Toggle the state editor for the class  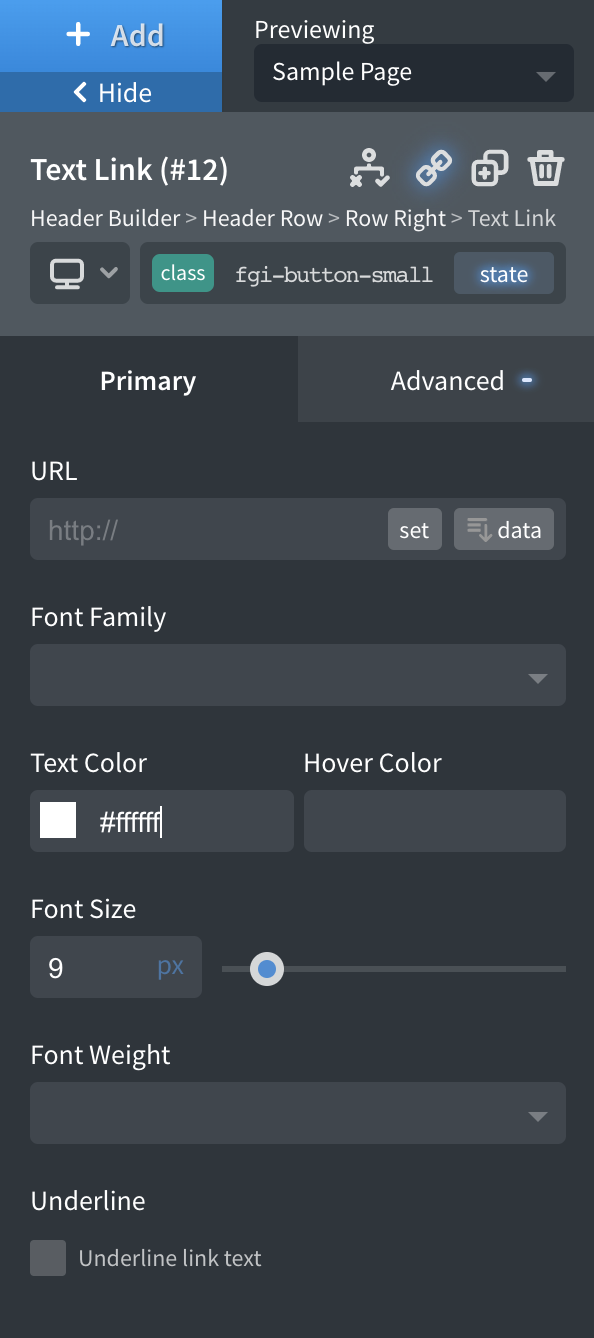click(x=503, y=273)
